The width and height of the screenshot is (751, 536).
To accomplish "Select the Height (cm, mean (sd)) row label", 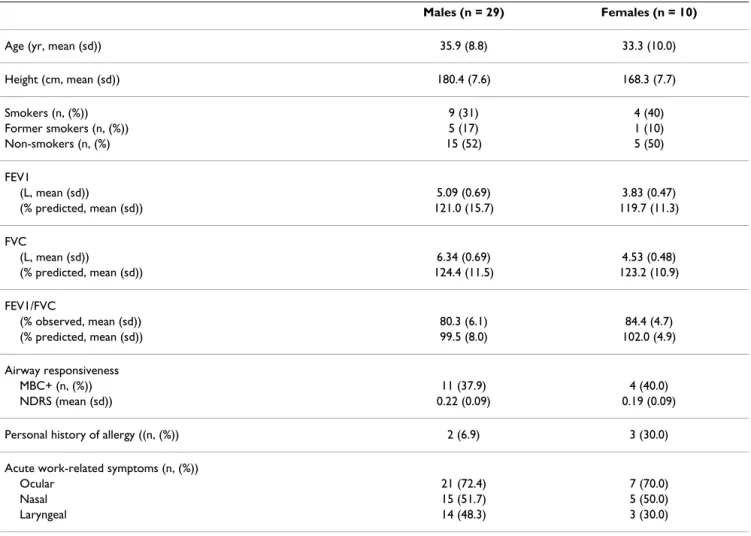I will (62, 80).
